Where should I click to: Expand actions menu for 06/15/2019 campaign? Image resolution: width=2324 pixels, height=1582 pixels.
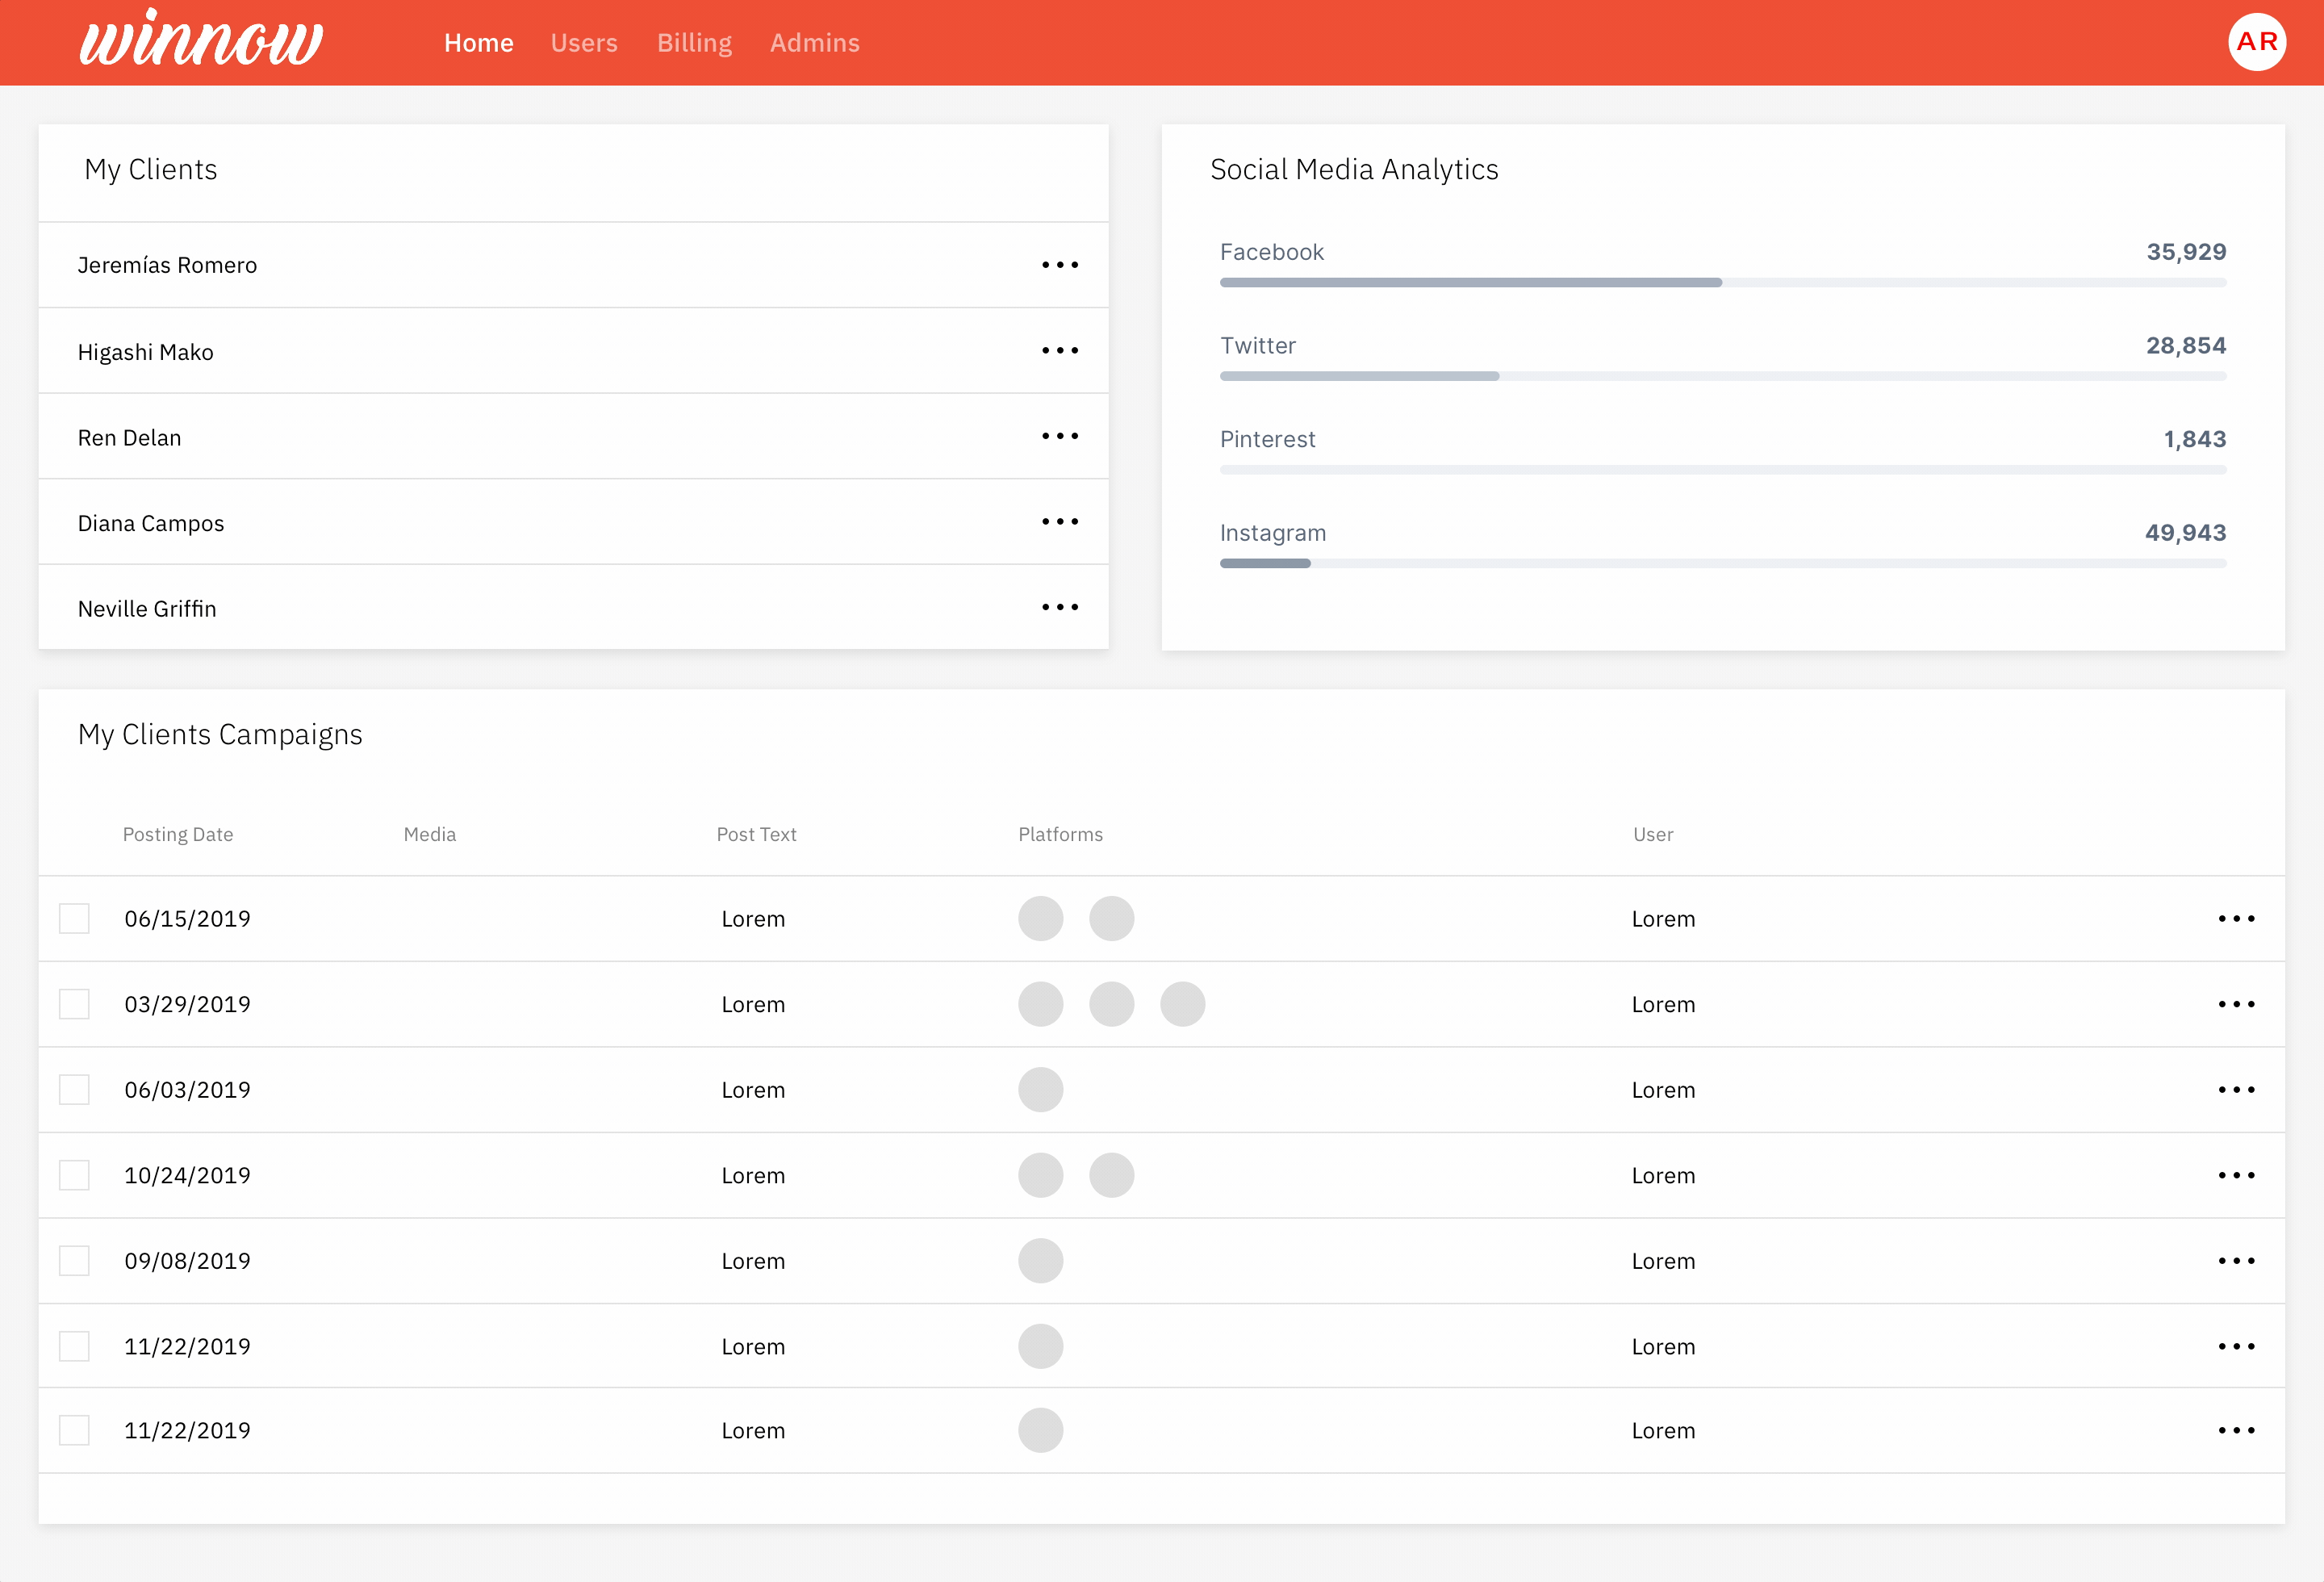tap(2236, 918)
